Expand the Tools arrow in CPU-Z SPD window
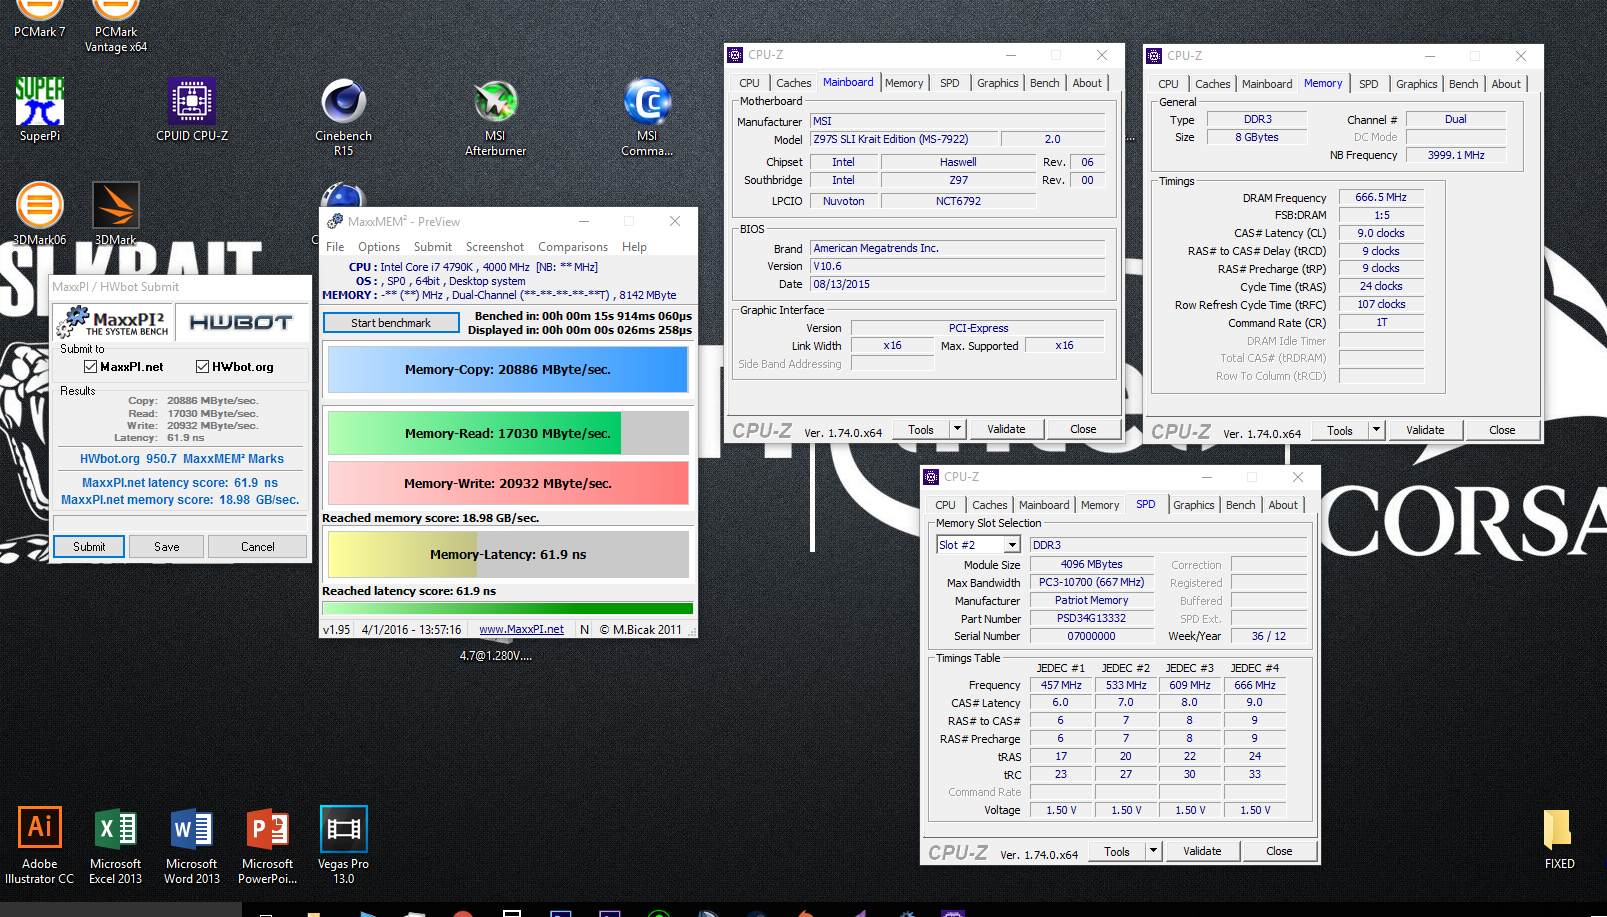This screenshot has height=917, width=1607. [1153, 851]
